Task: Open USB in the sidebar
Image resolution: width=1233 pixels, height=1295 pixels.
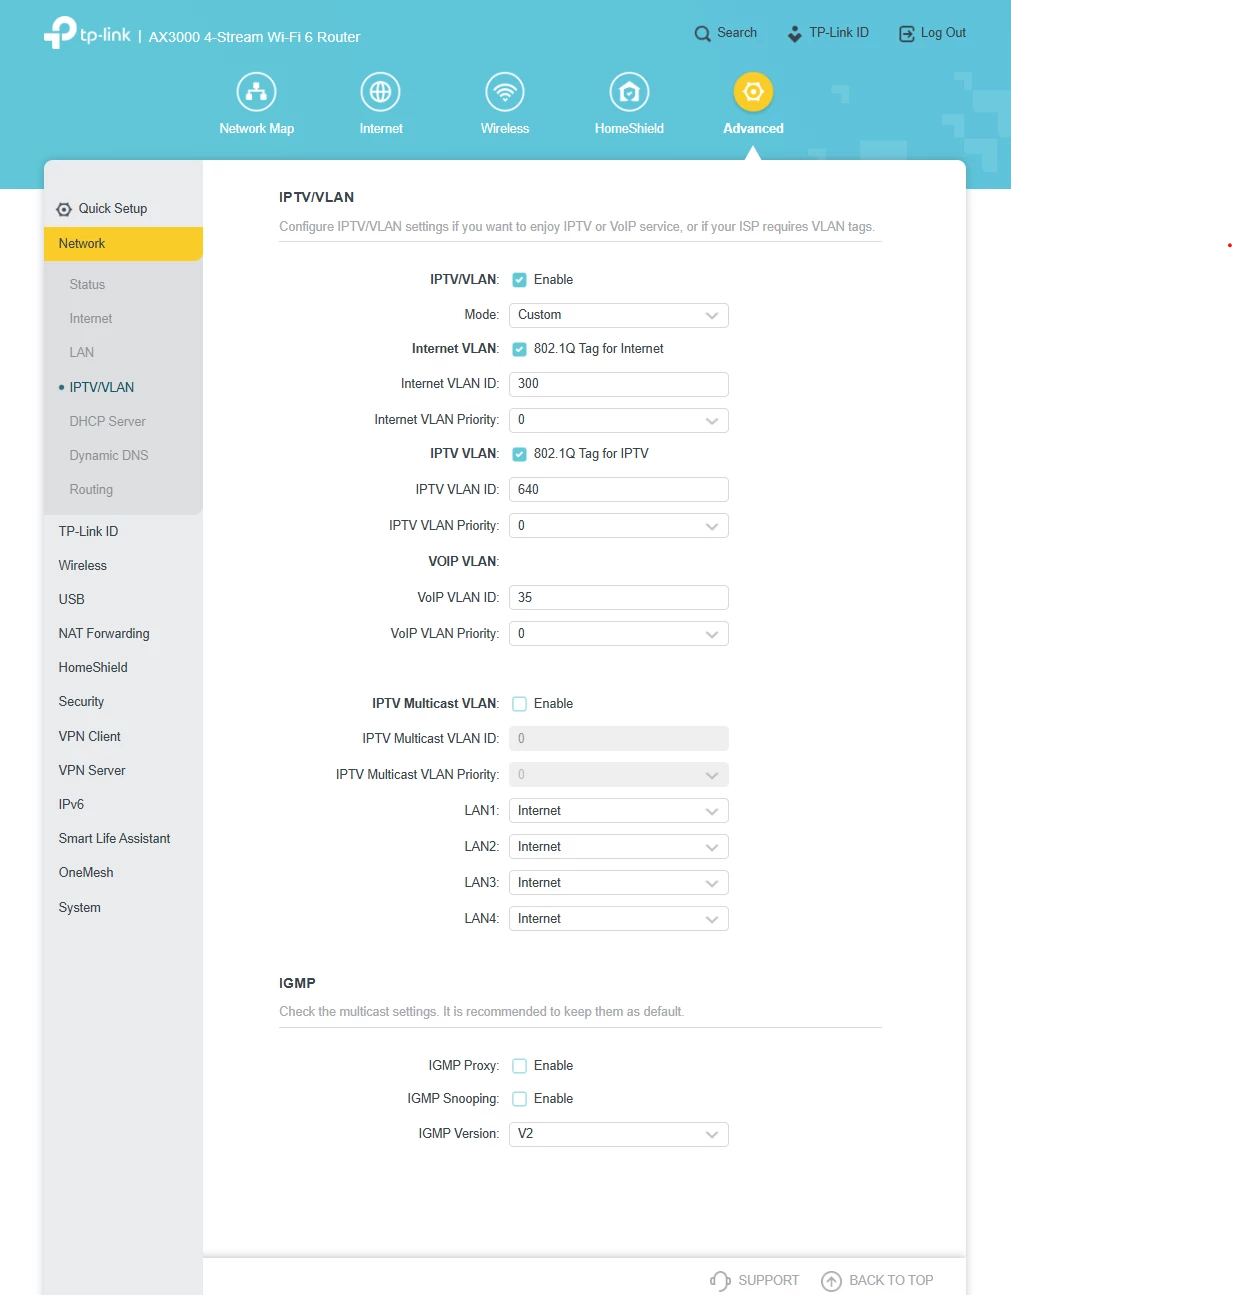Action: coord(71,600)
